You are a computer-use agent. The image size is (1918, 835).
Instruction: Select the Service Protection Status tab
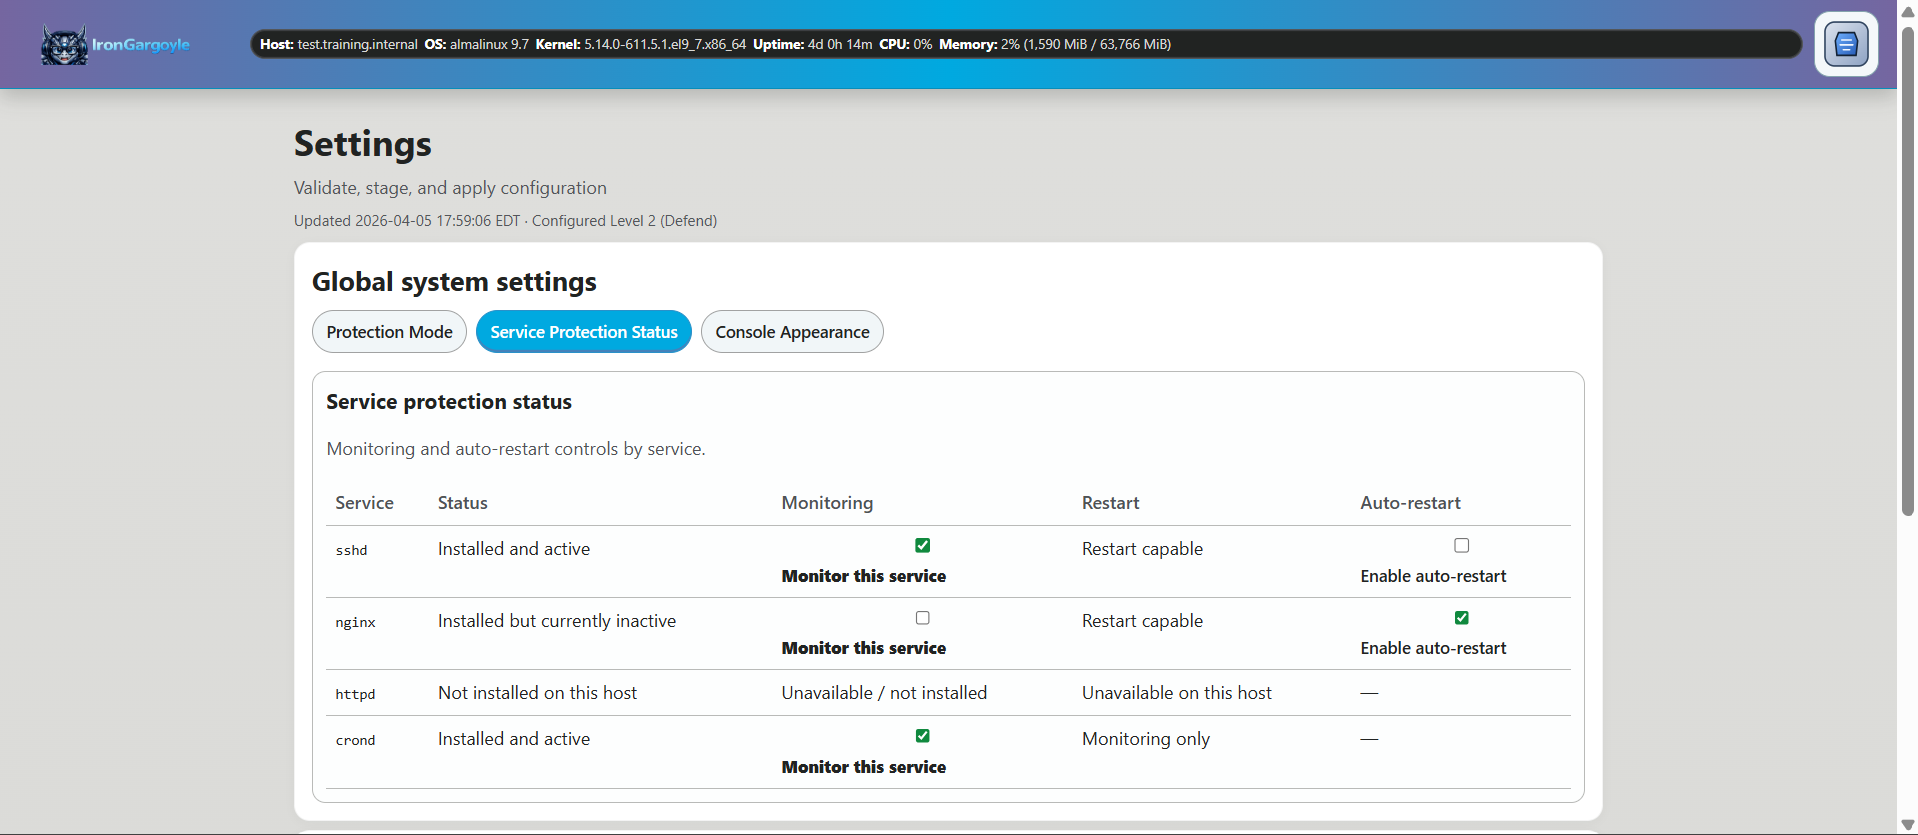(x=583, y=332)
